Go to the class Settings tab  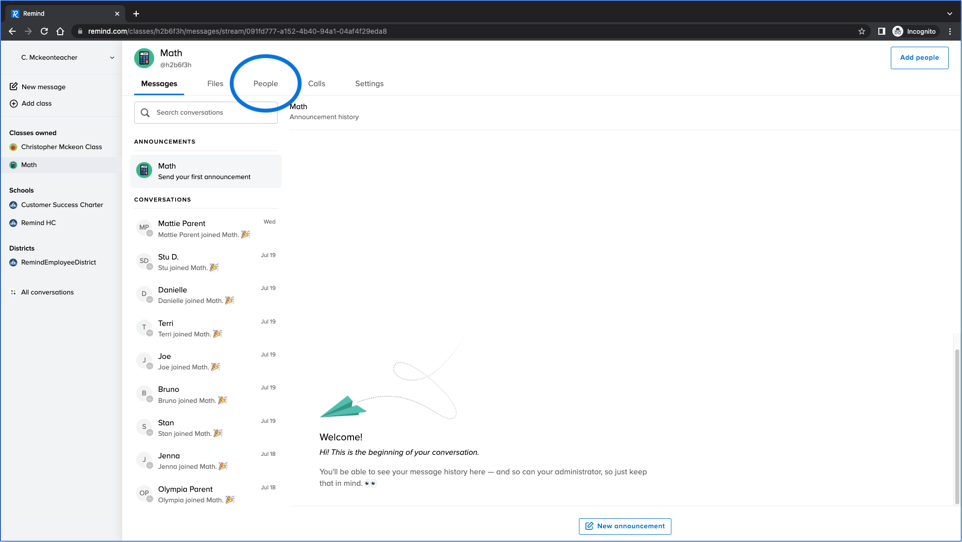click(x=369, y=84)
